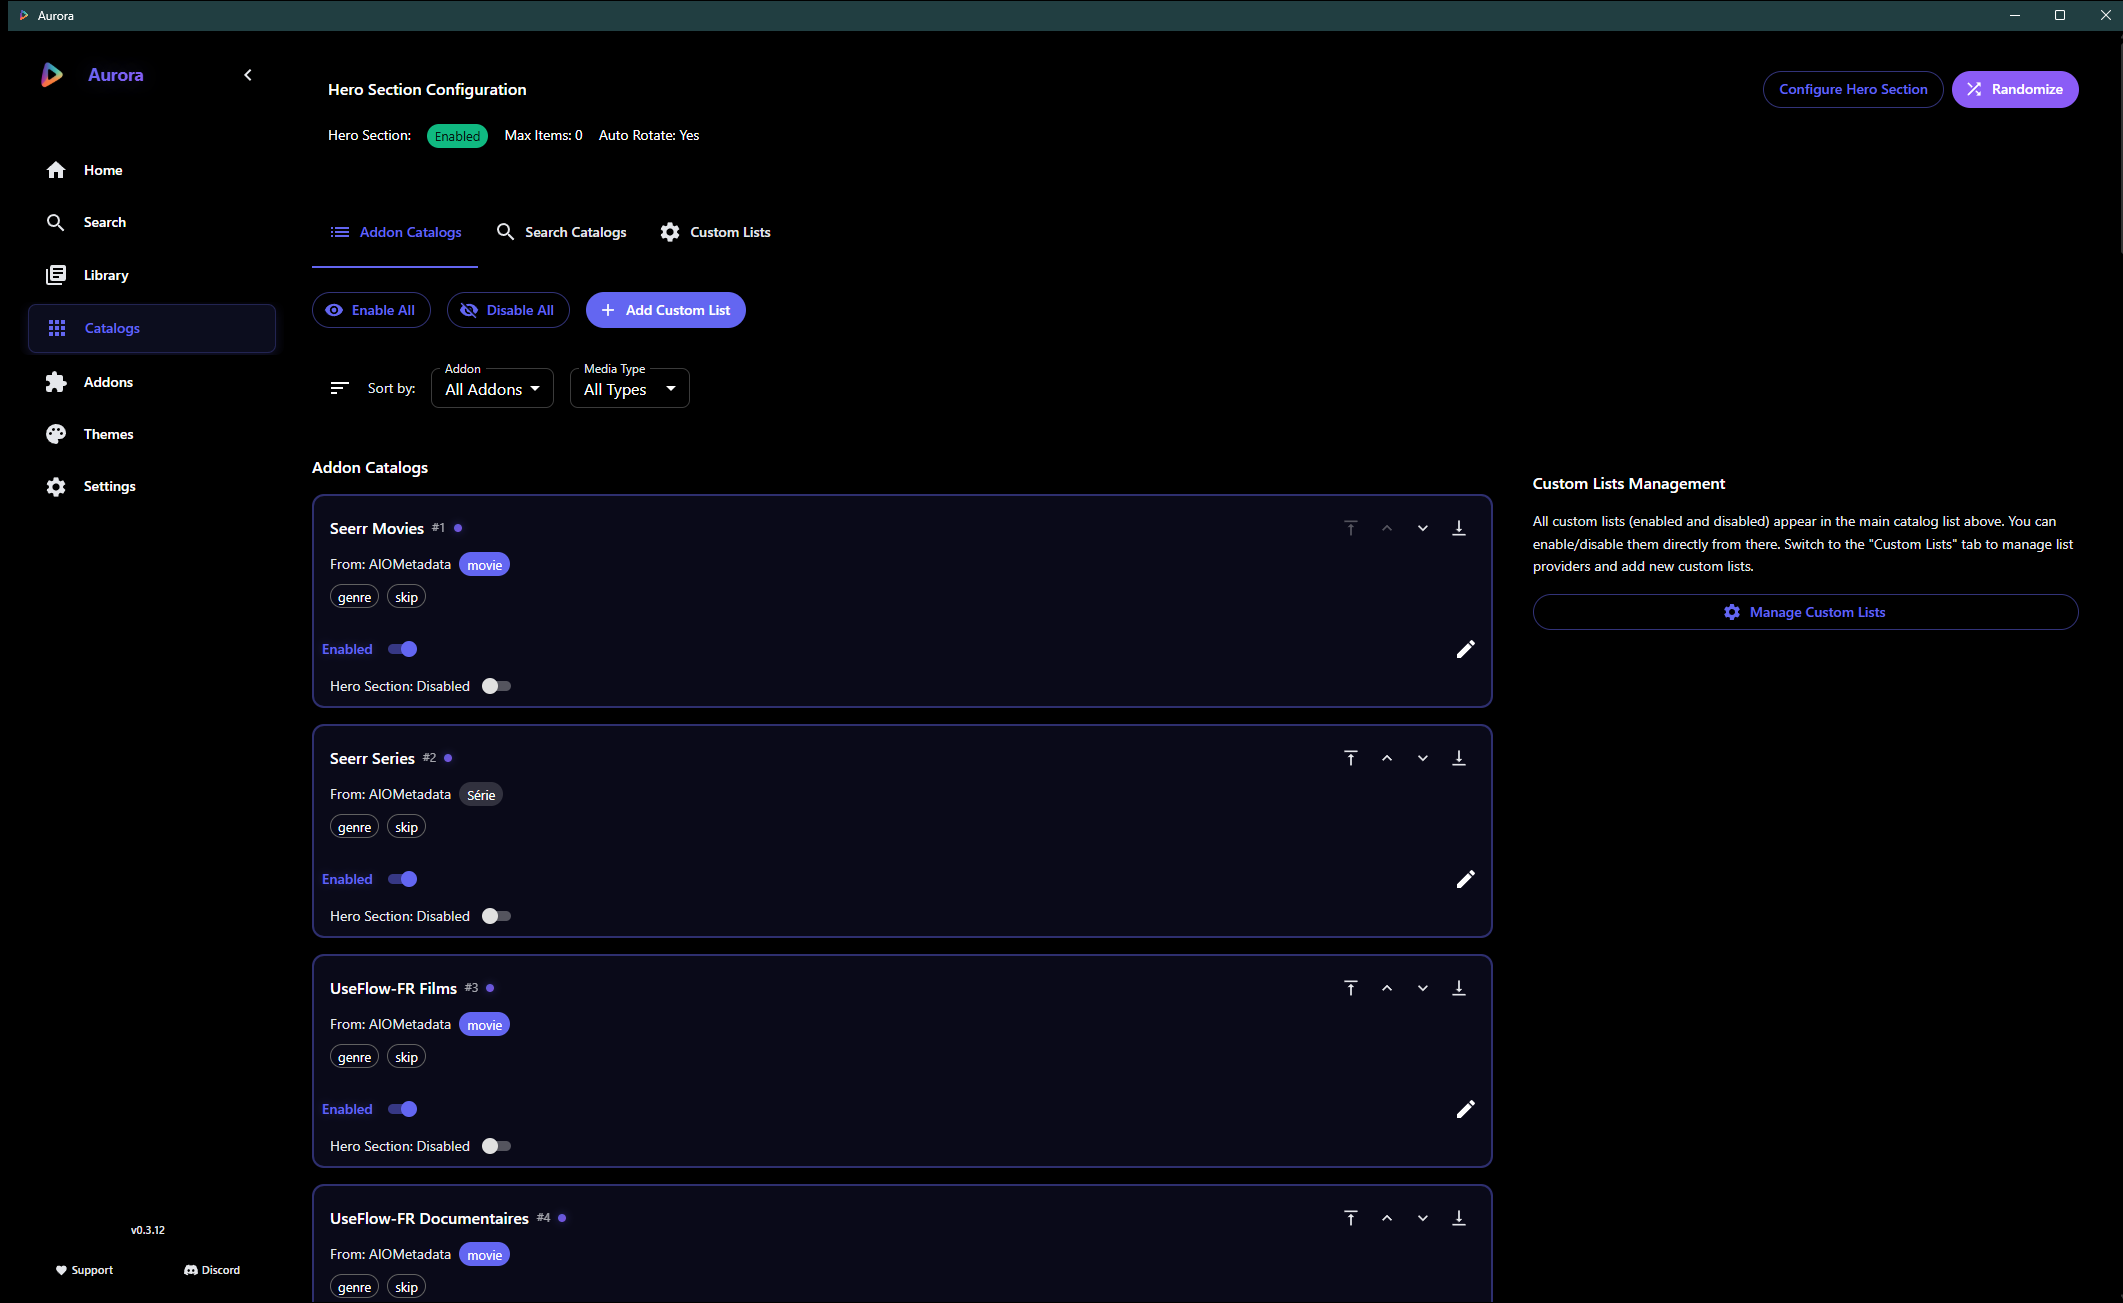Move Seerr Series catalog down one

tap(1423, 758)
